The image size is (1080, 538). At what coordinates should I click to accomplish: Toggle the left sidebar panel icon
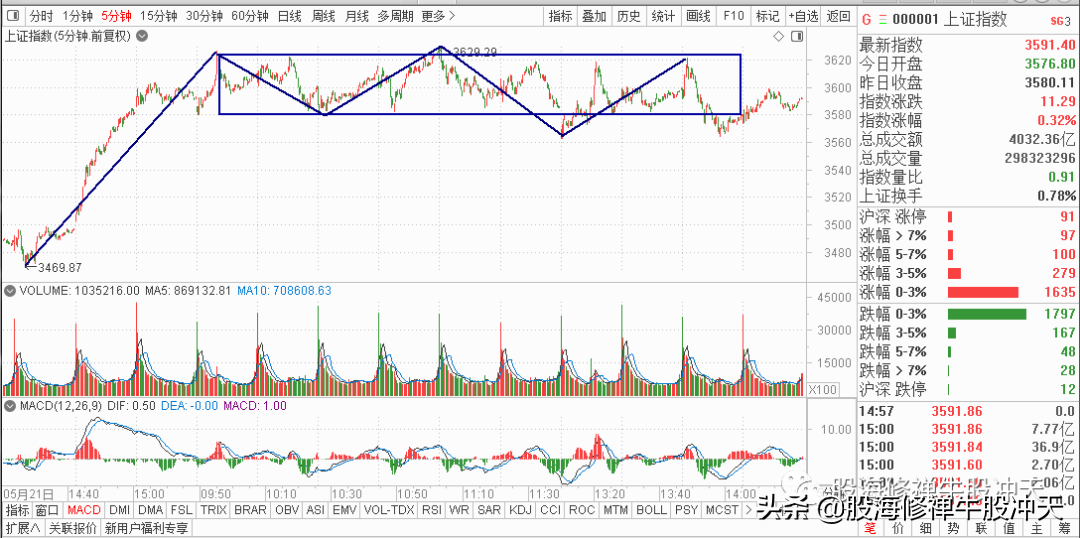click(12, 16)
